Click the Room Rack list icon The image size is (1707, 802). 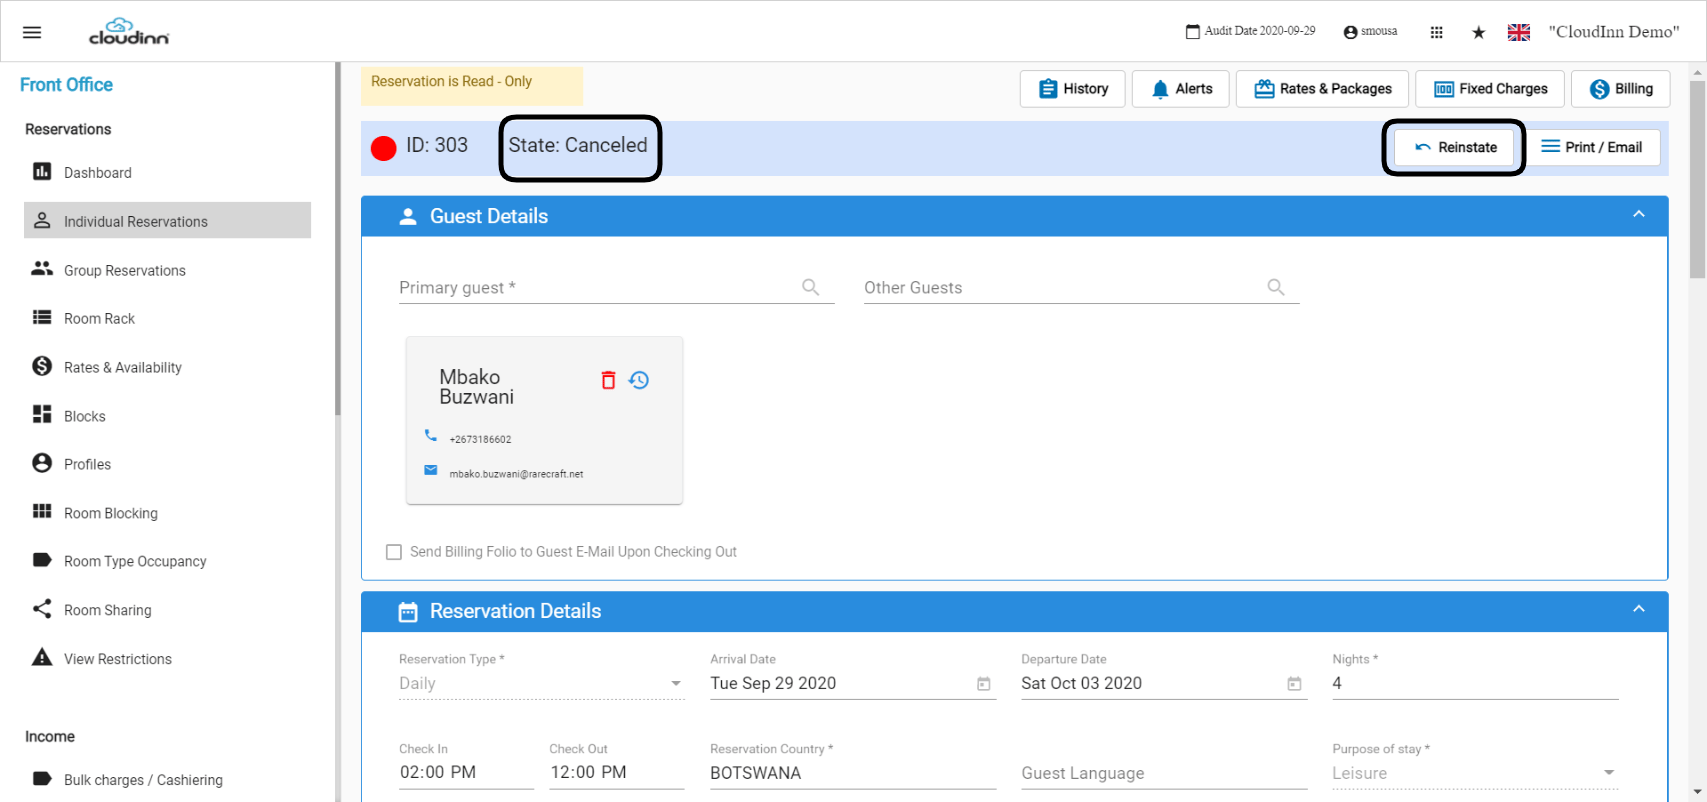[x=42, y=317]
